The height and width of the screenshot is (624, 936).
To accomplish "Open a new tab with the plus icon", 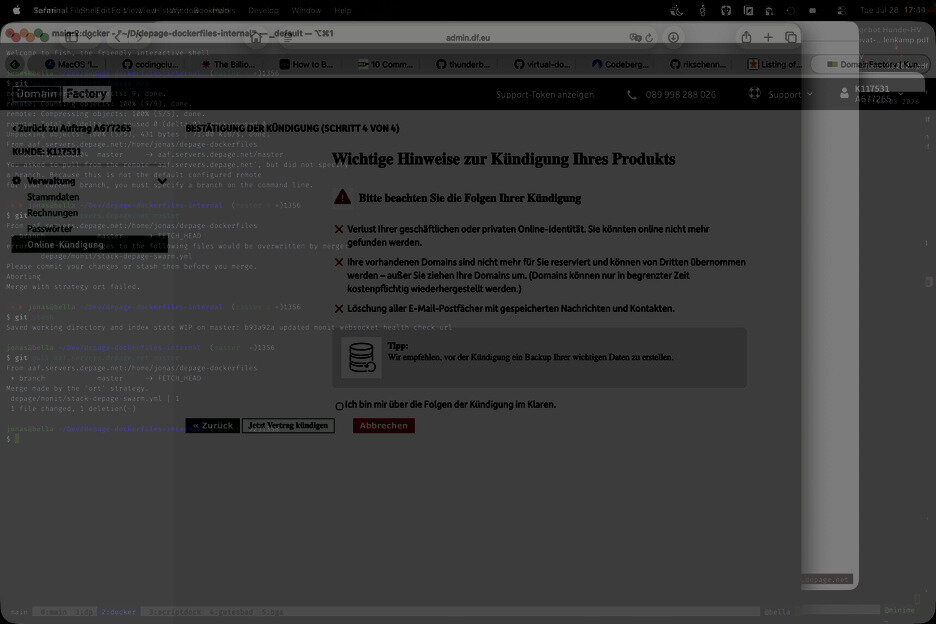I will (x=768, y=38).
